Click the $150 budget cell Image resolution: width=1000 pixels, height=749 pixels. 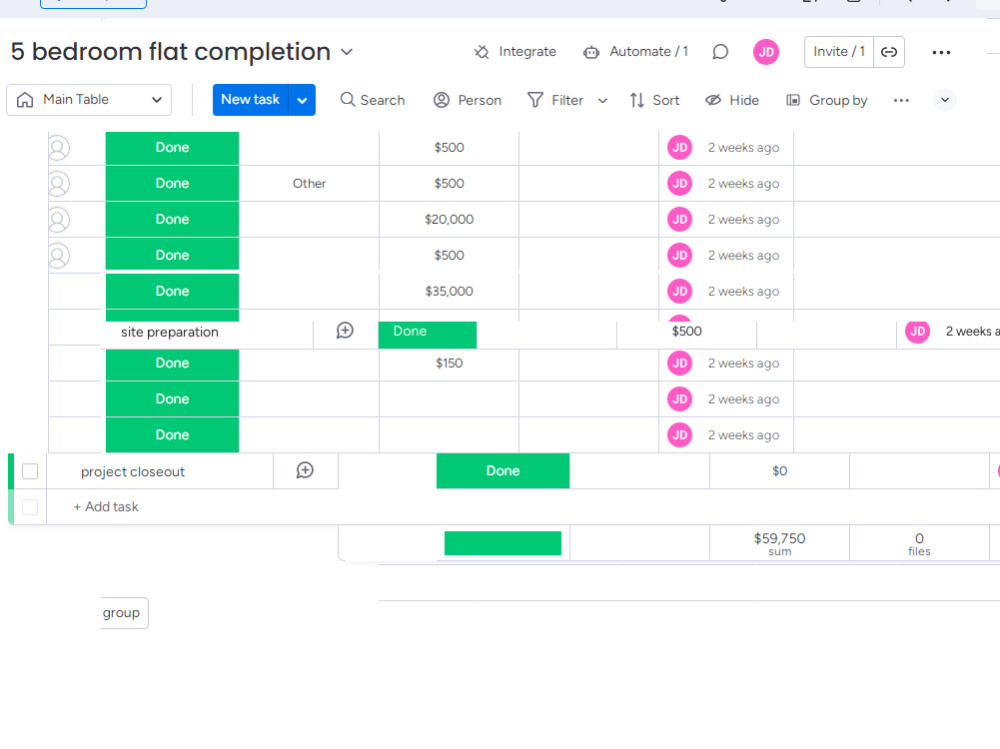point(449,363)
